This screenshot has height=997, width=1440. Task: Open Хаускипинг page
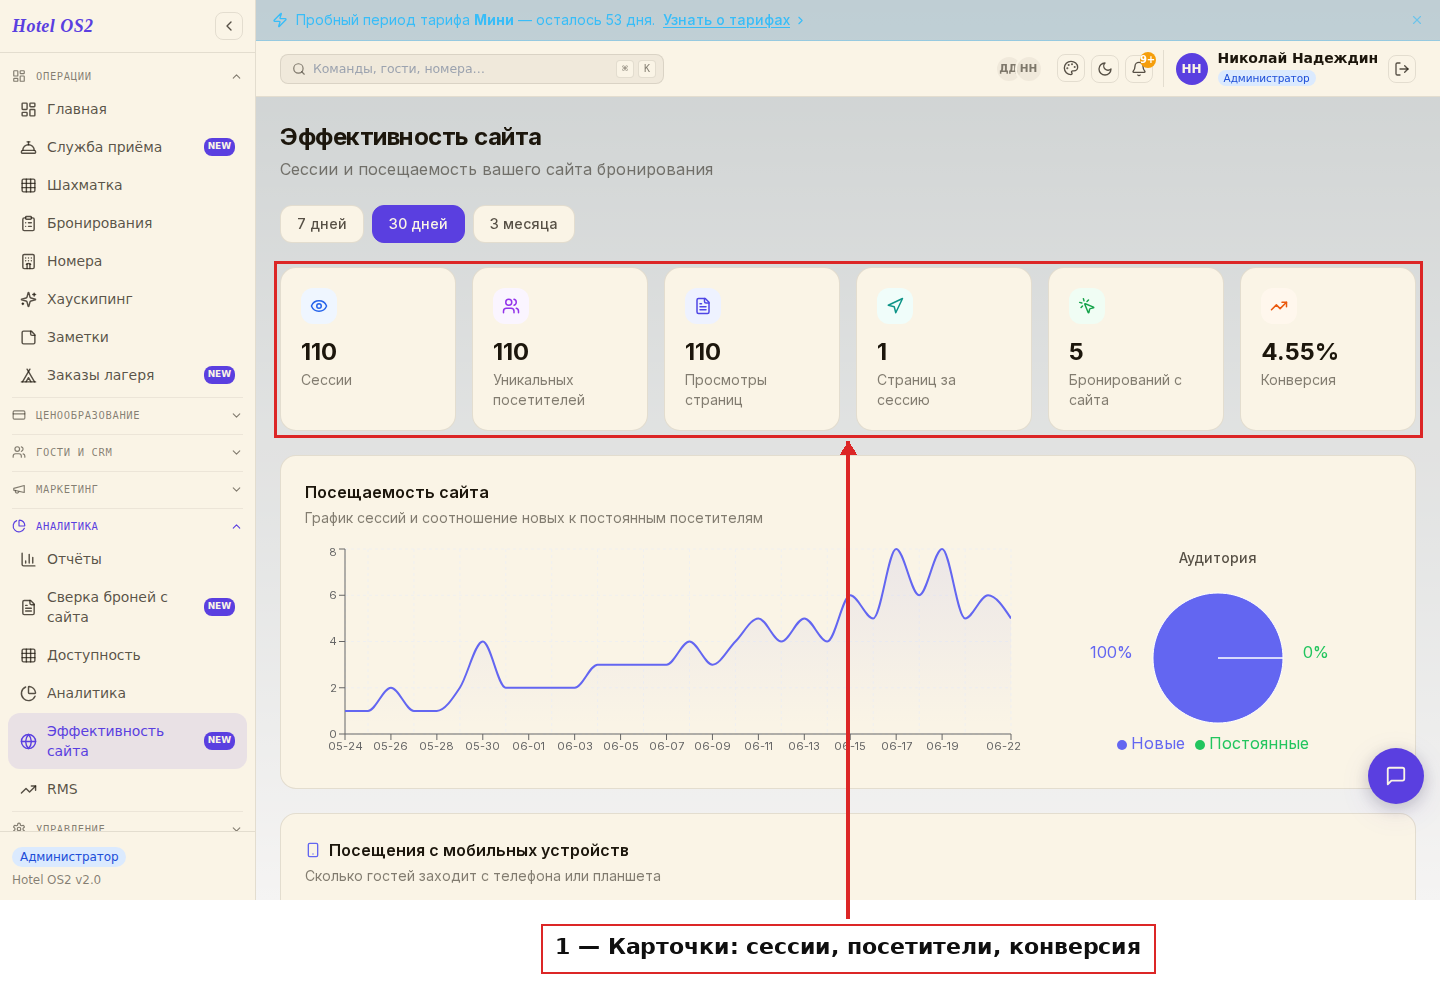(x=127, y=299)
